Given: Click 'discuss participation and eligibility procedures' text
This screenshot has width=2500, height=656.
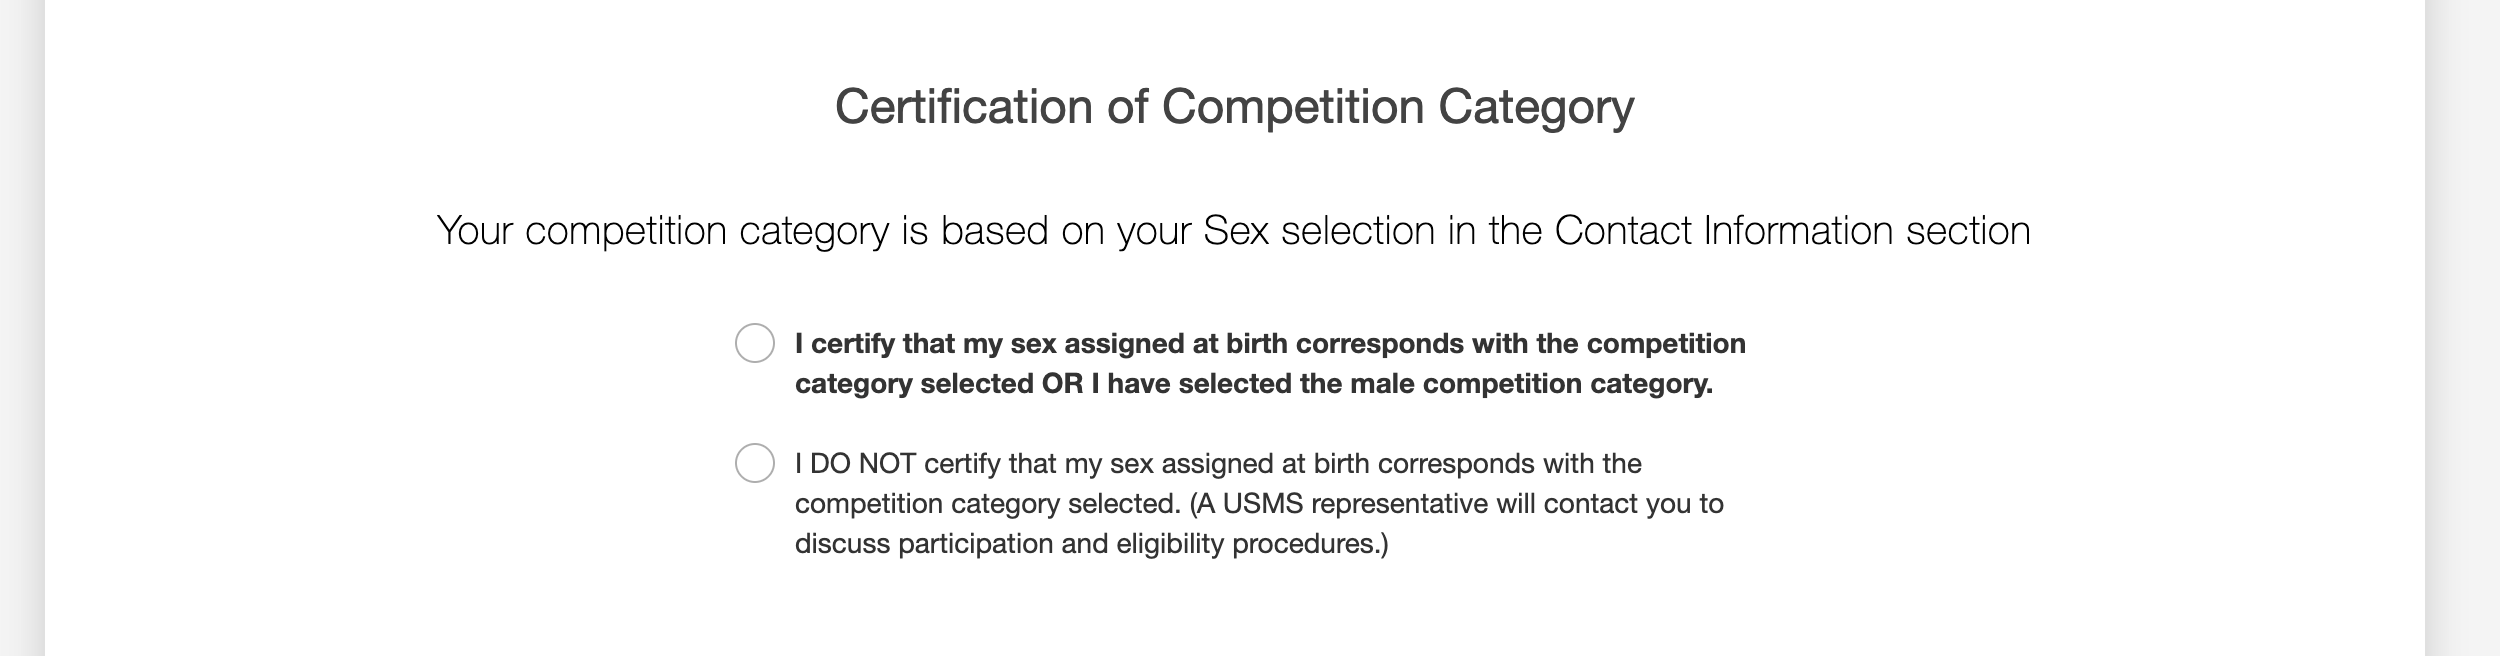Looking at the screenshot, I should (1091, 544).
